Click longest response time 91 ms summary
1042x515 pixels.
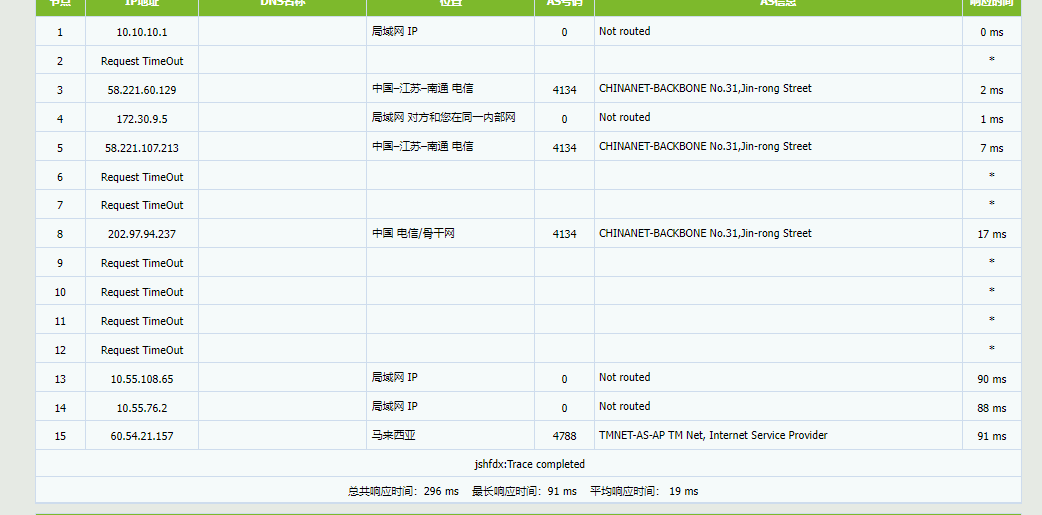pyautogui.click(x=524, y=492)
